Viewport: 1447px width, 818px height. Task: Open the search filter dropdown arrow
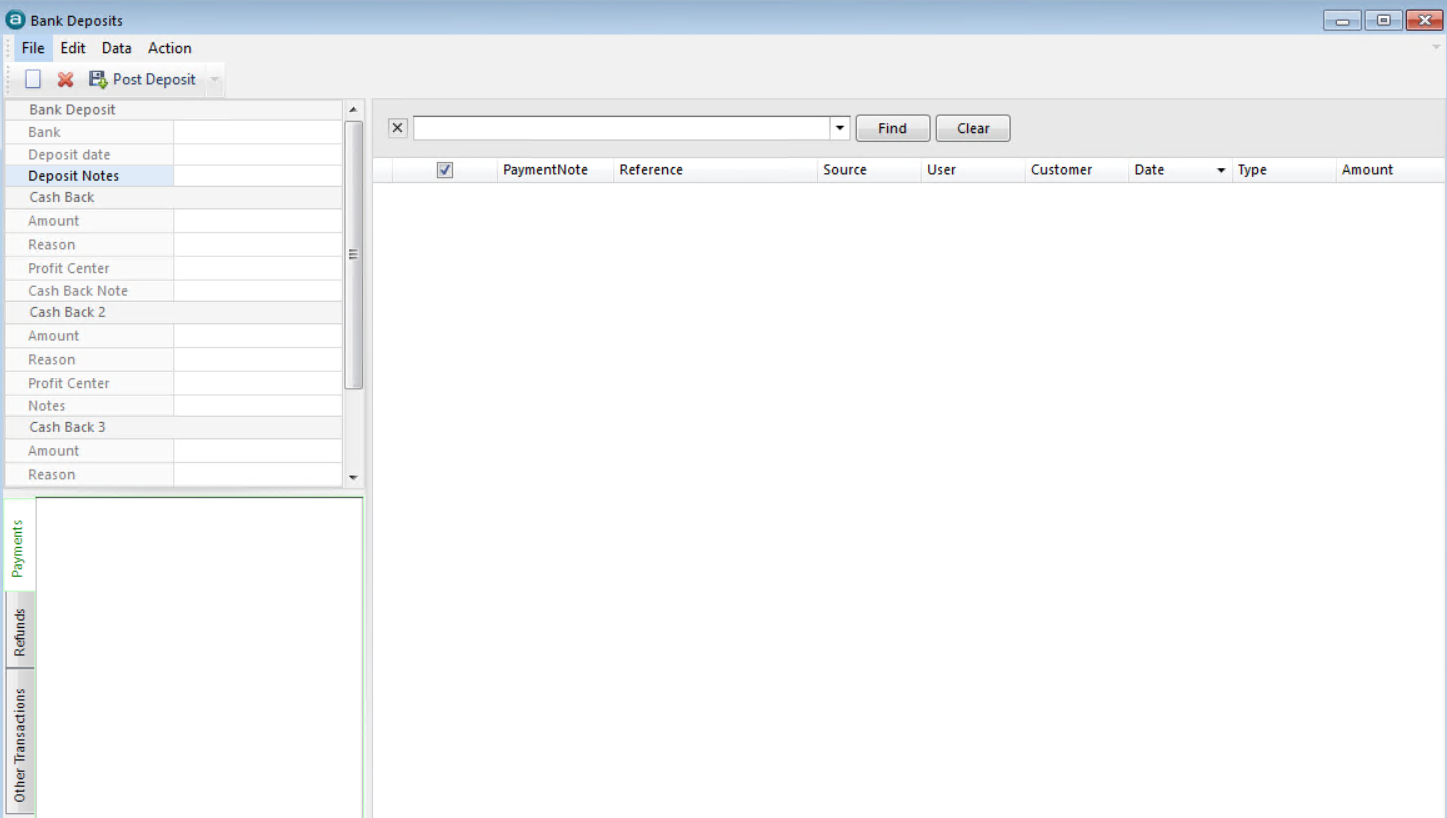[840, 128]
